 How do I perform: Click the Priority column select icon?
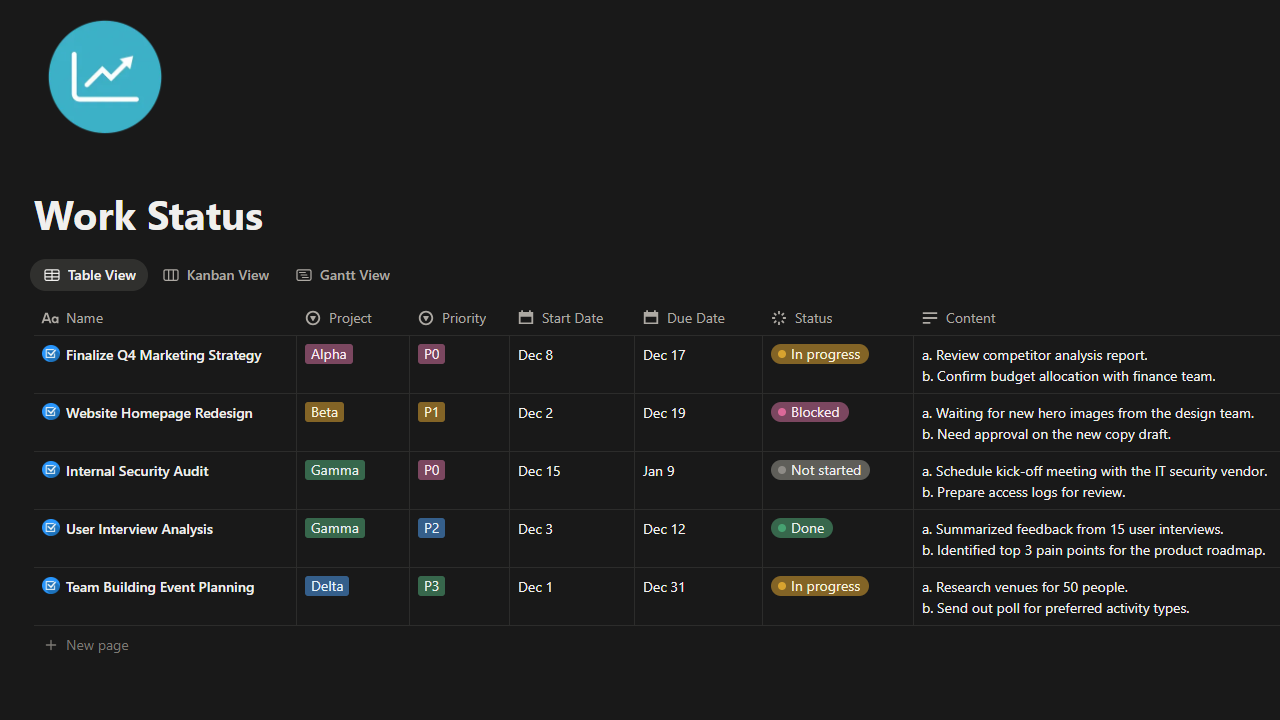(x=426, y=318)
